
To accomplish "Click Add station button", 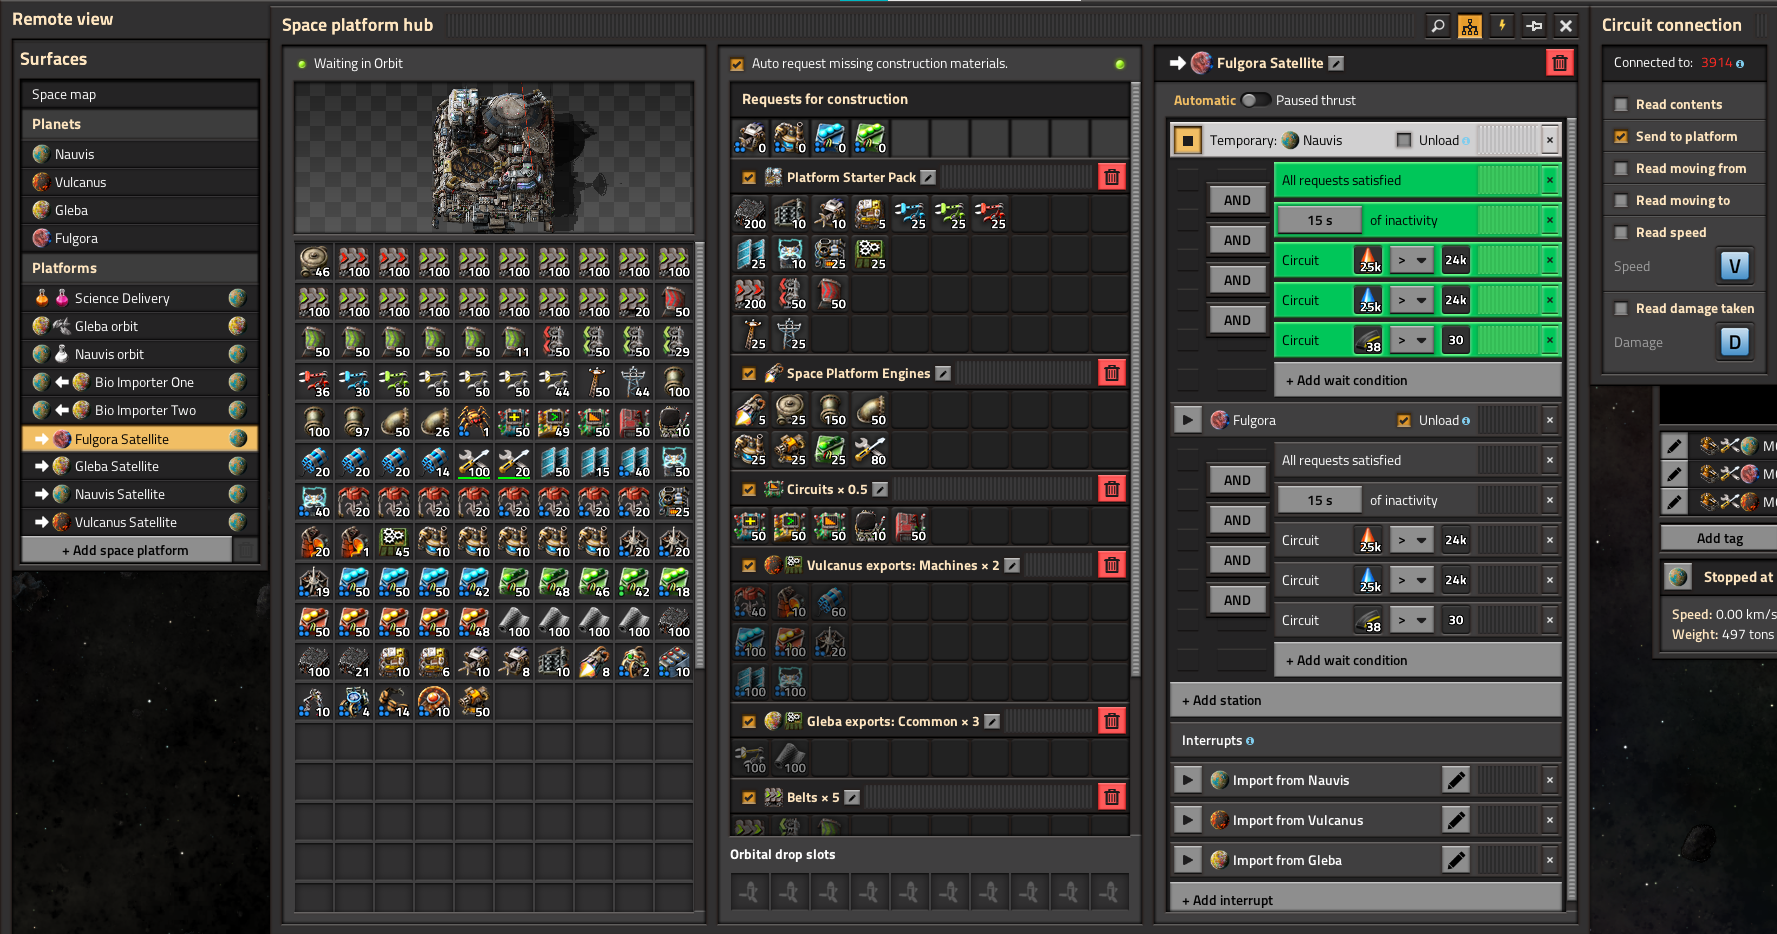I will click(x=1365, y=700).
